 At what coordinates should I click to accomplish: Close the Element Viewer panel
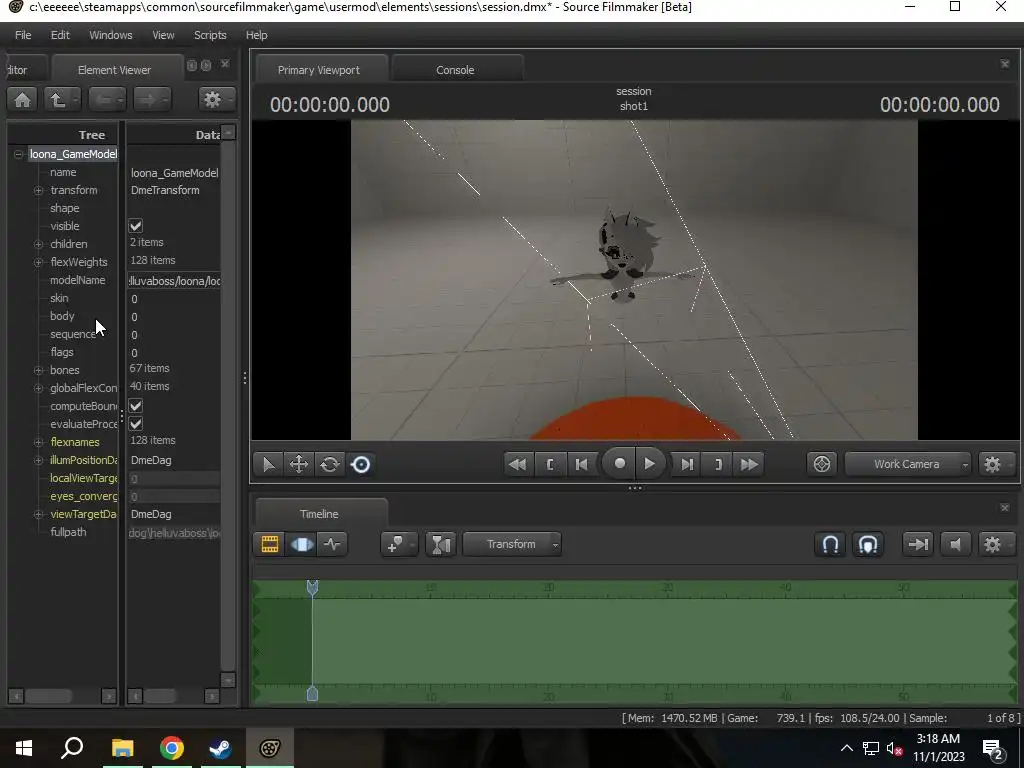click(x=225, y=64)
